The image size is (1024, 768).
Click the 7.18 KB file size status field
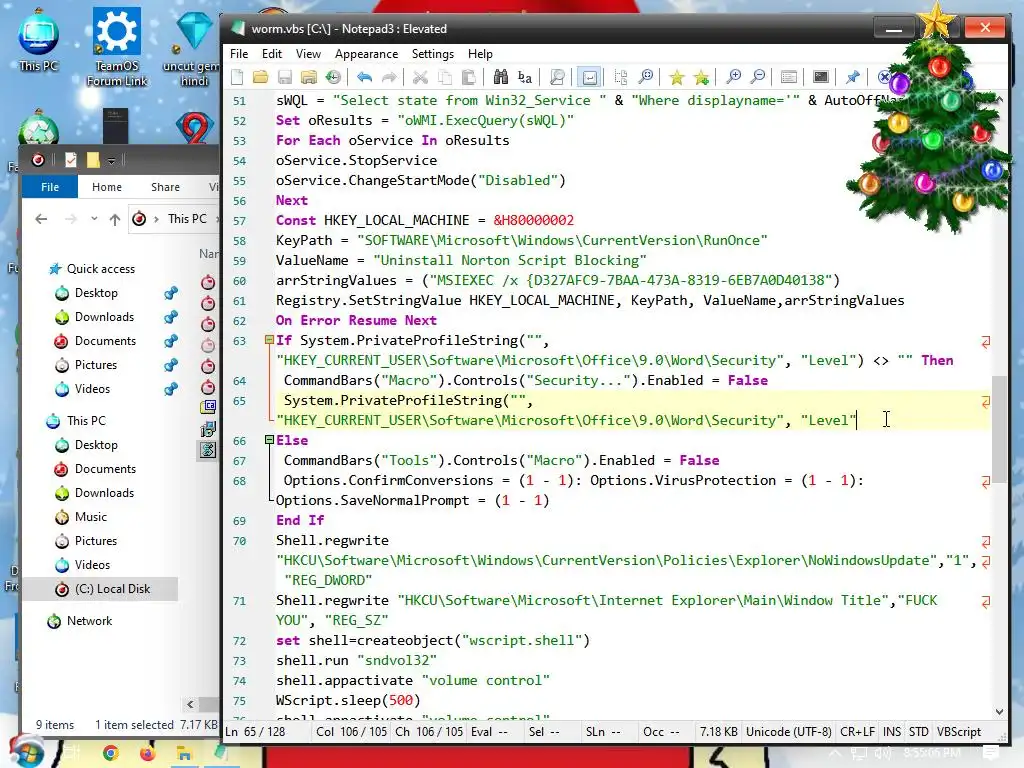718,731
